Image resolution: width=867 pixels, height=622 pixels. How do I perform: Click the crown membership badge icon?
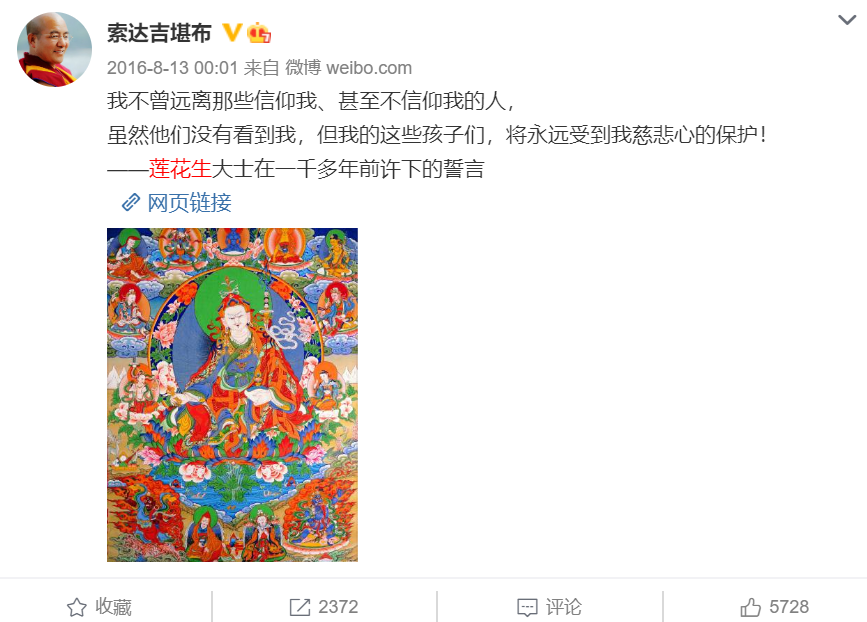click(x=258, y=33)
